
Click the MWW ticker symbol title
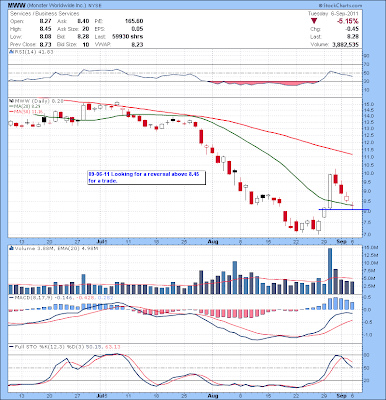[x=16, y=5]
